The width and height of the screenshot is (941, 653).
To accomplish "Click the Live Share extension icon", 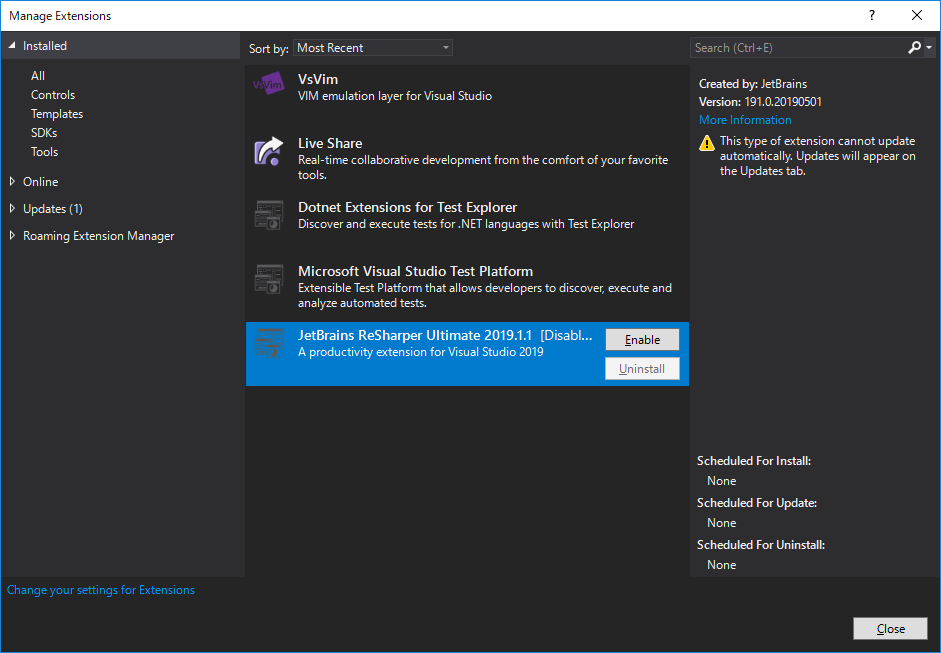I will 268,150.
